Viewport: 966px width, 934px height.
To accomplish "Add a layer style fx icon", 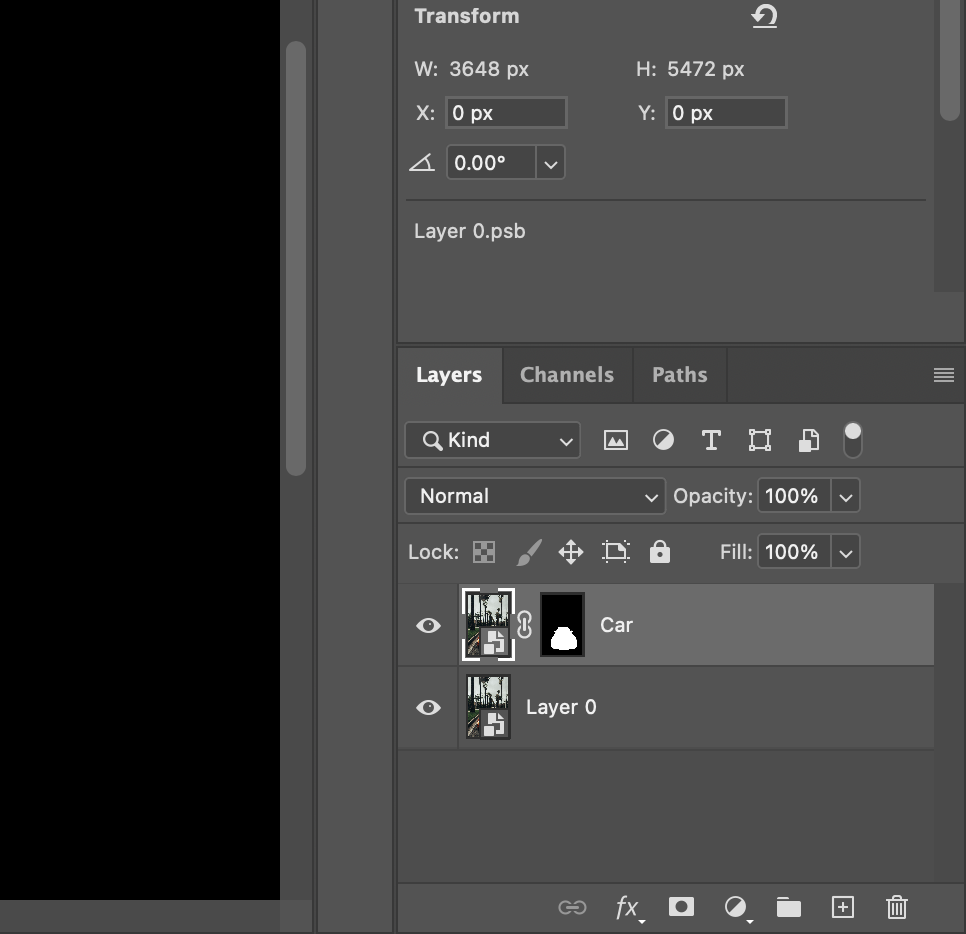I will click(628, 908).
